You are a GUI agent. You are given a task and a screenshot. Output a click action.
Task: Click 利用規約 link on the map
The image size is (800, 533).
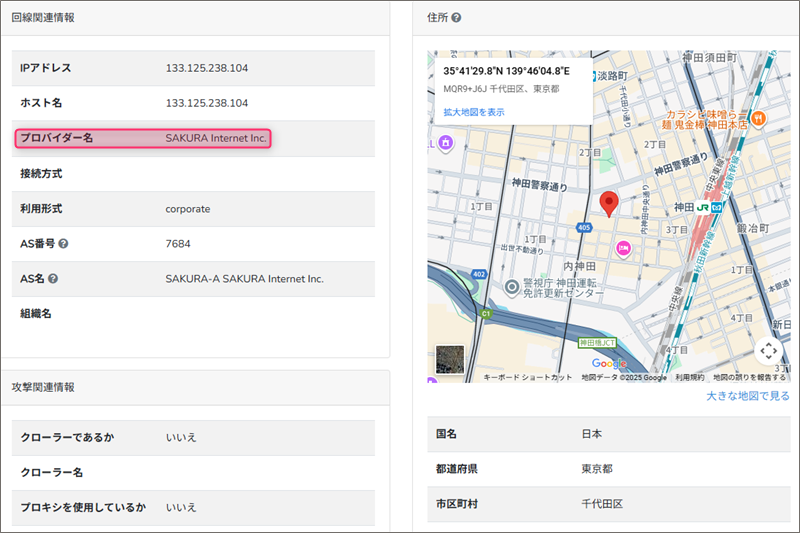pyautogui.click(x=689, y=378)
